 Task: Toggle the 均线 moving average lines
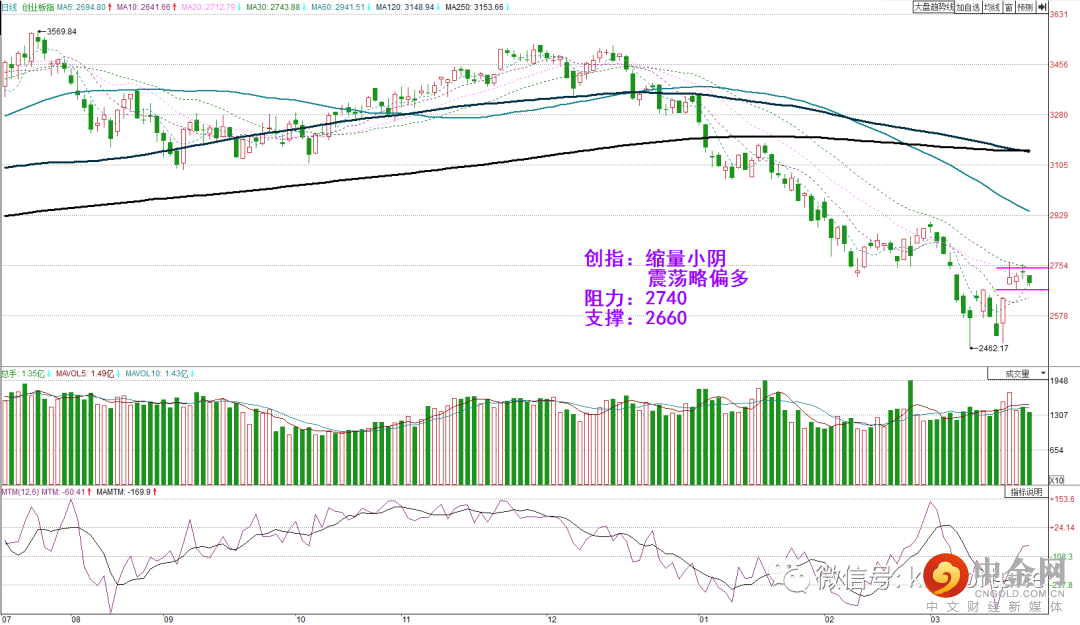pos(993,8)
